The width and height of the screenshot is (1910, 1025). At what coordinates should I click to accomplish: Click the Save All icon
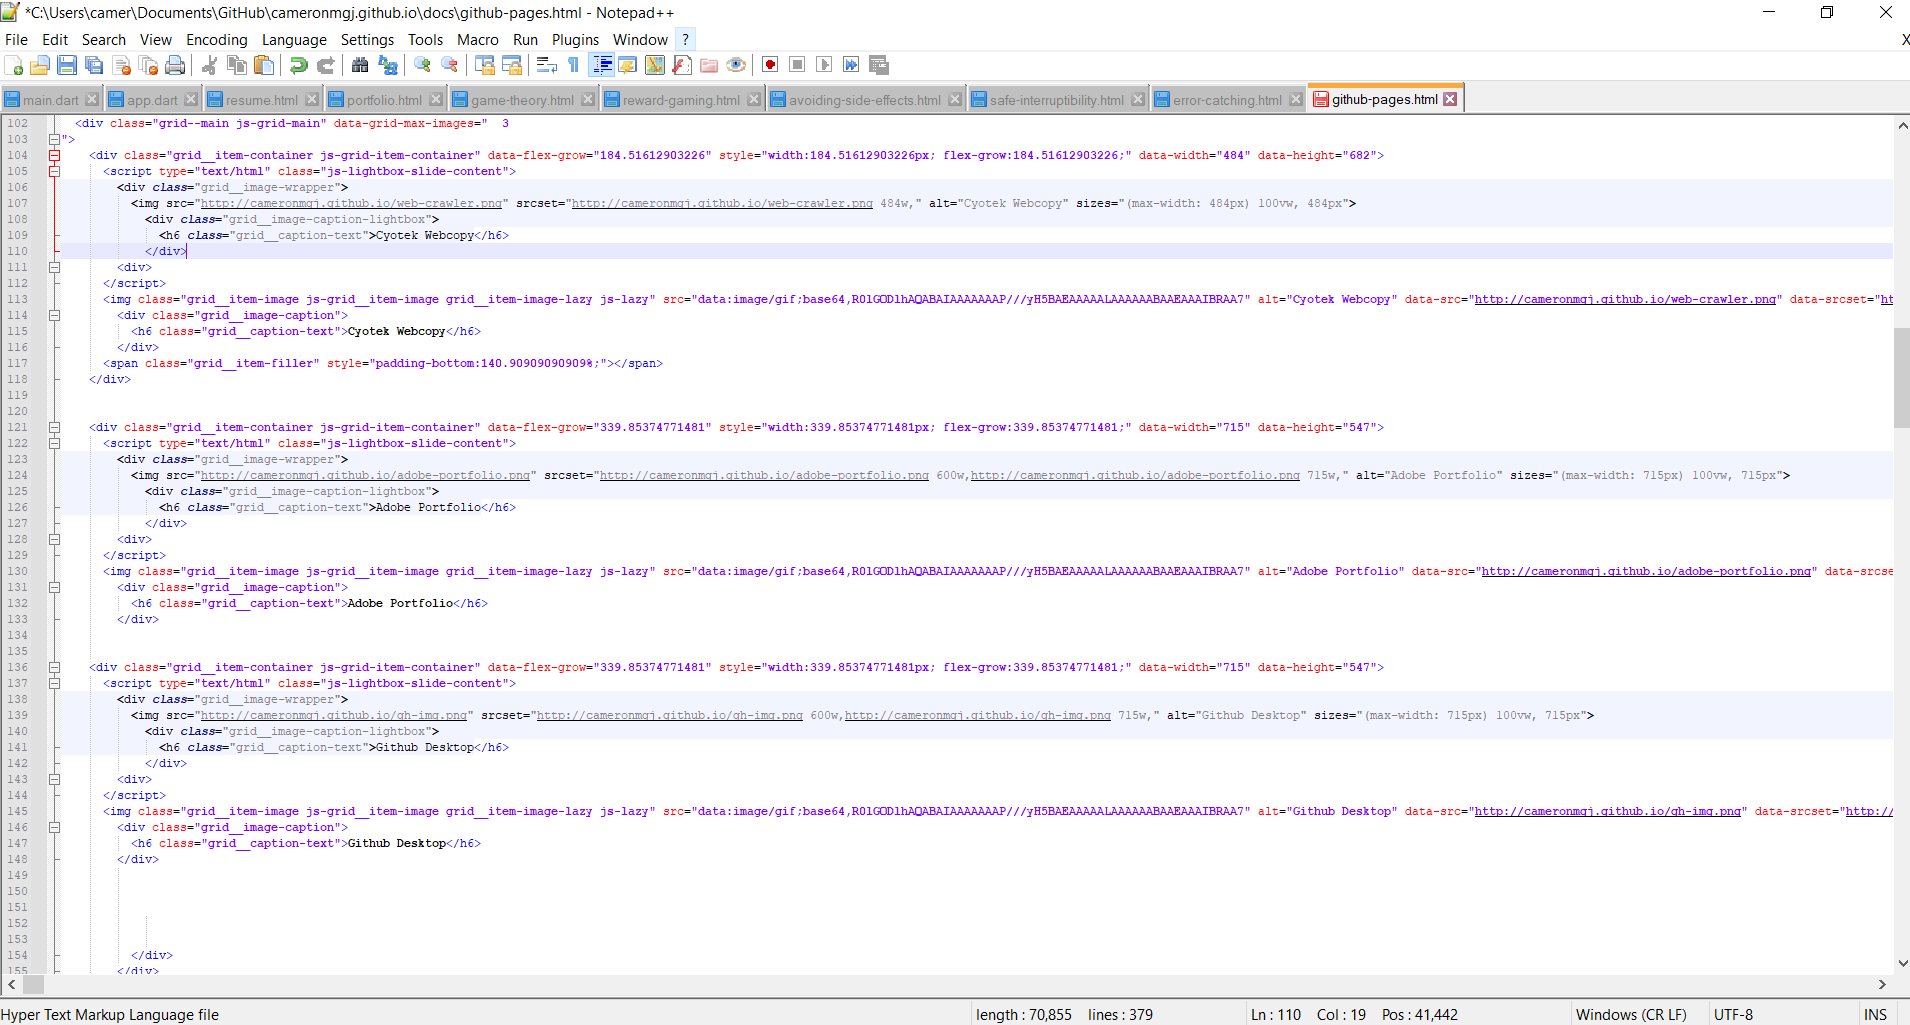point(94,65)
